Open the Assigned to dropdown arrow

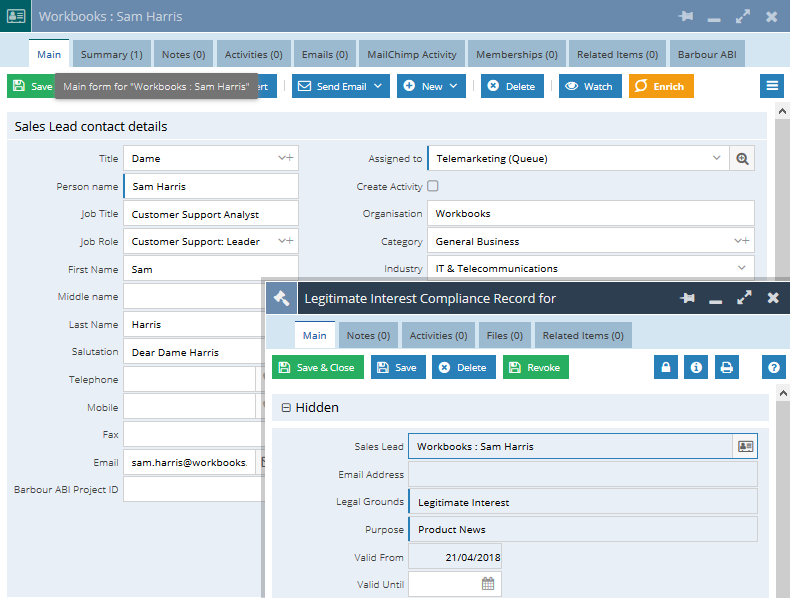716,158
